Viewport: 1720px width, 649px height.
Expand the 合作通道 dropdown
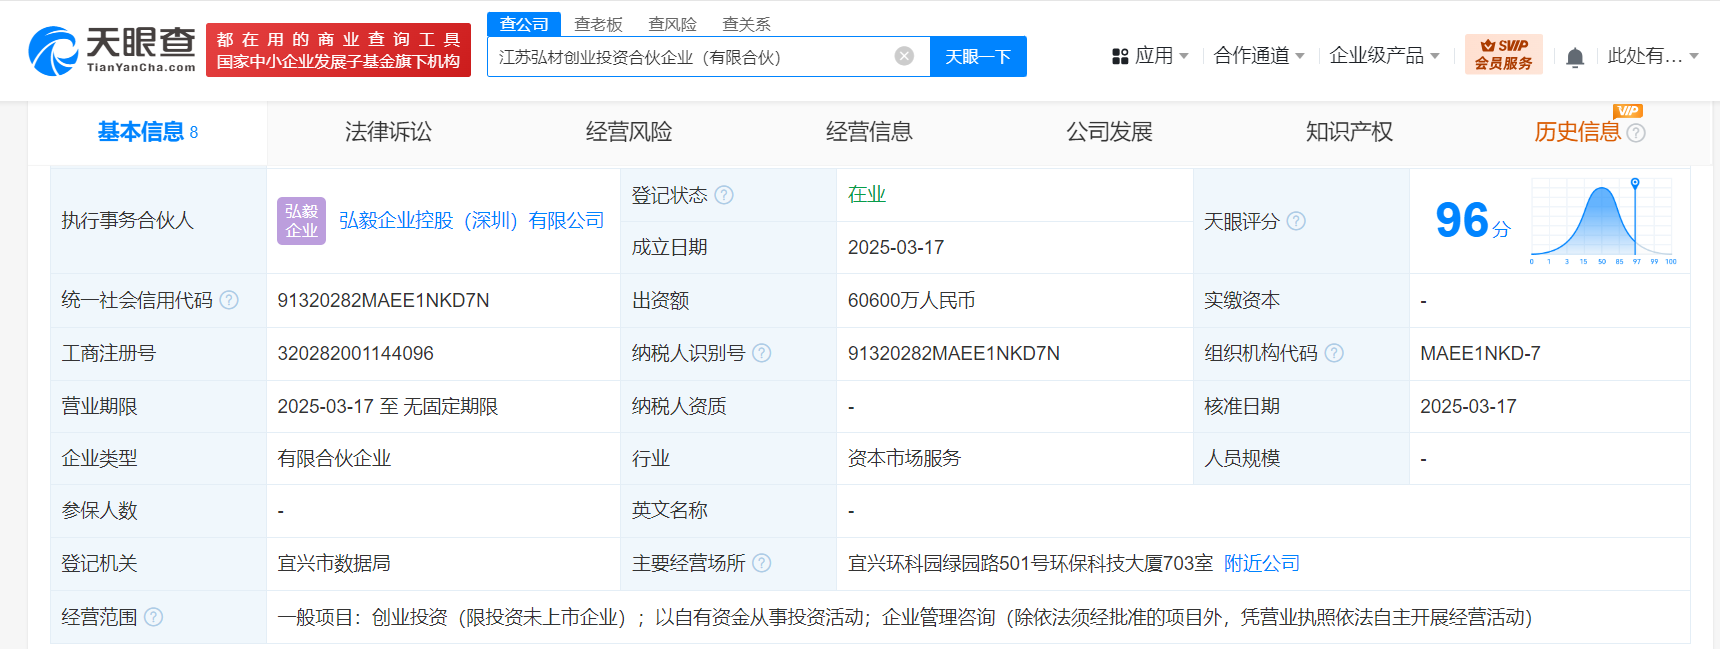coord(1259,56)
